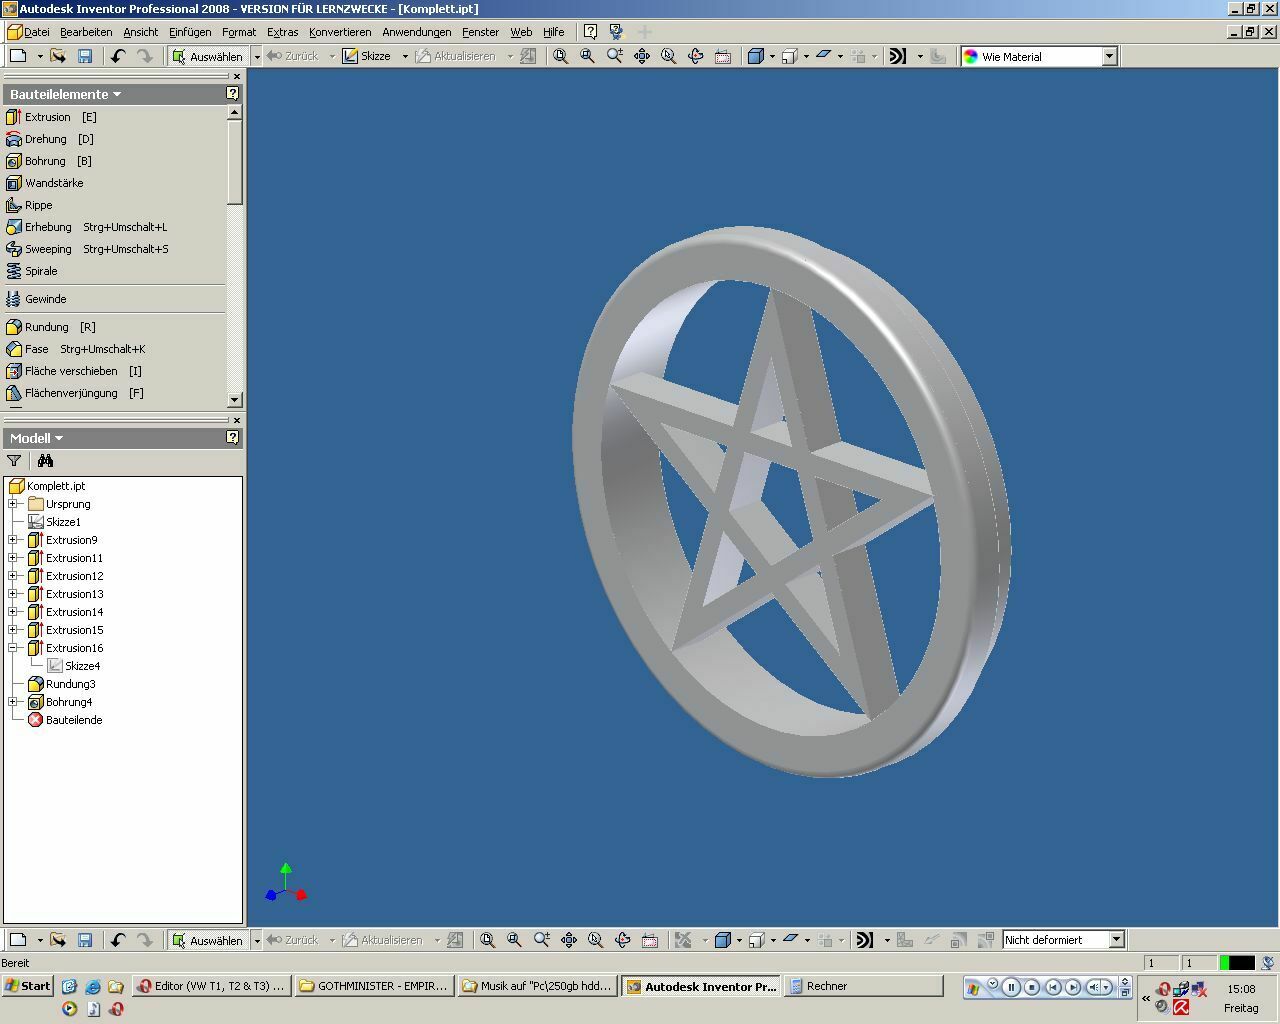The image size is (1280, 1024).
Task: Open the Datei menu
Action: coord(36,32)
